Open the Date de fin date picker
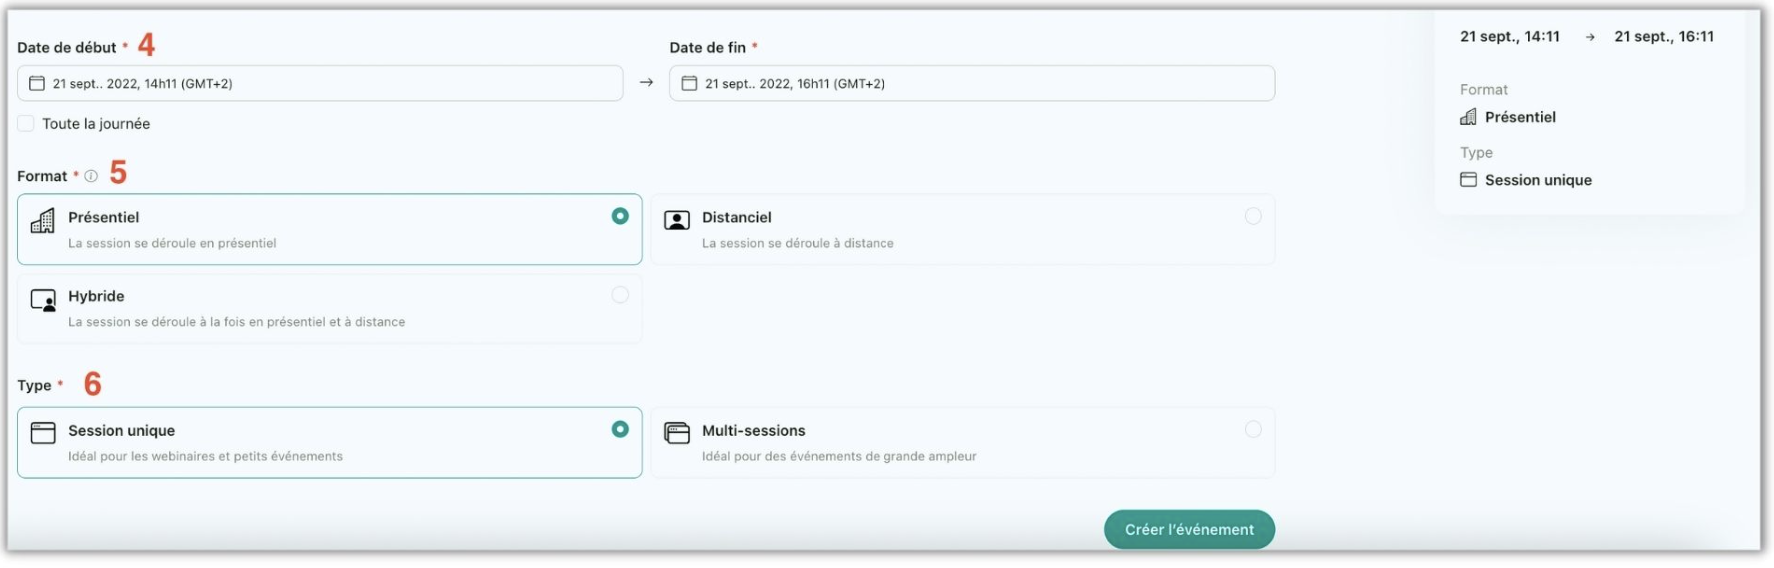1774x568 pixels. (x=972, y=83)
